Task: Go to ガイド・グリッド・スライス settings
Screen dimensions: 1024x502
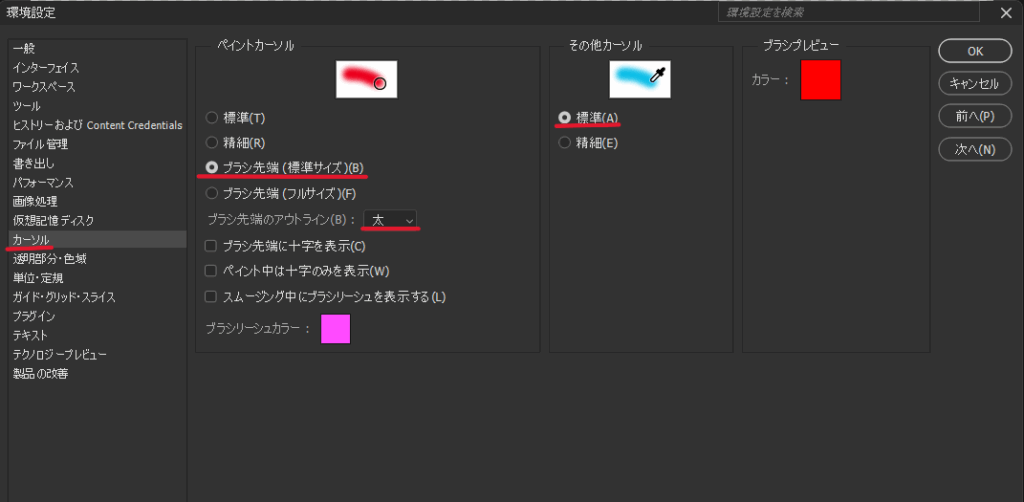Action: click(x=64, y=297)
